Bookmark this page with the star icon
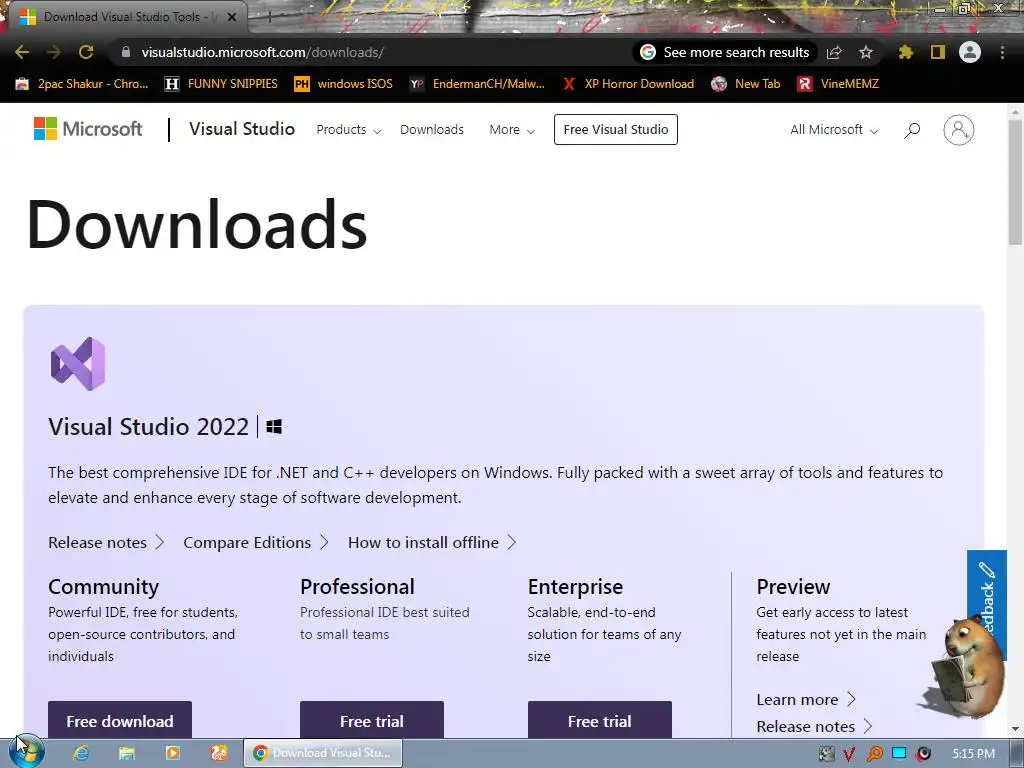The width and height of the screenshot is (1024, 768). coord(866,52)
